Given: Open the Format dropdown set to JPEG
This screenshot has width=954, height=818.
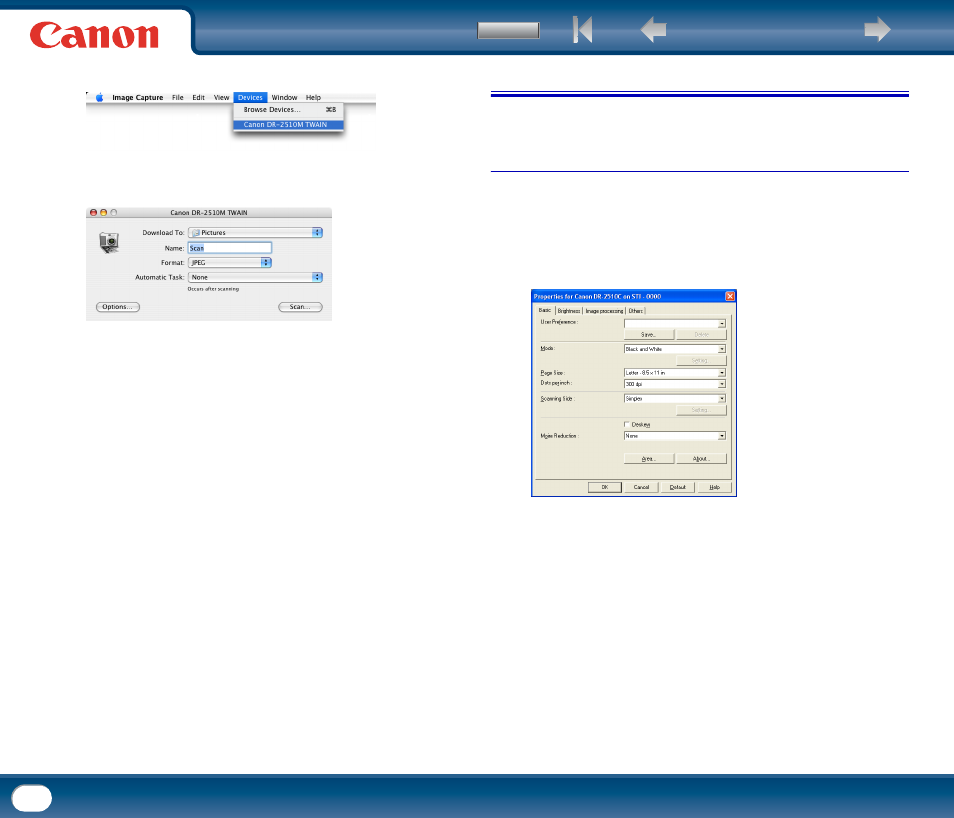Looking at the screenshot, I should point(229,262).
